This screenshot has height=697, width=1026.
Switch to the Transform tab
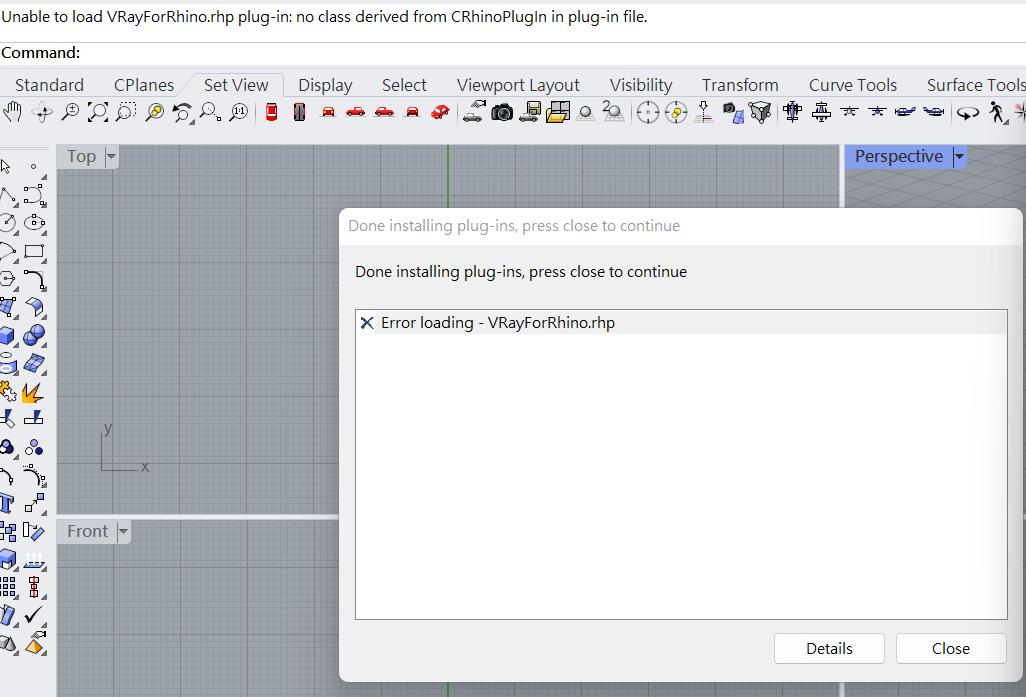(740, 85)
